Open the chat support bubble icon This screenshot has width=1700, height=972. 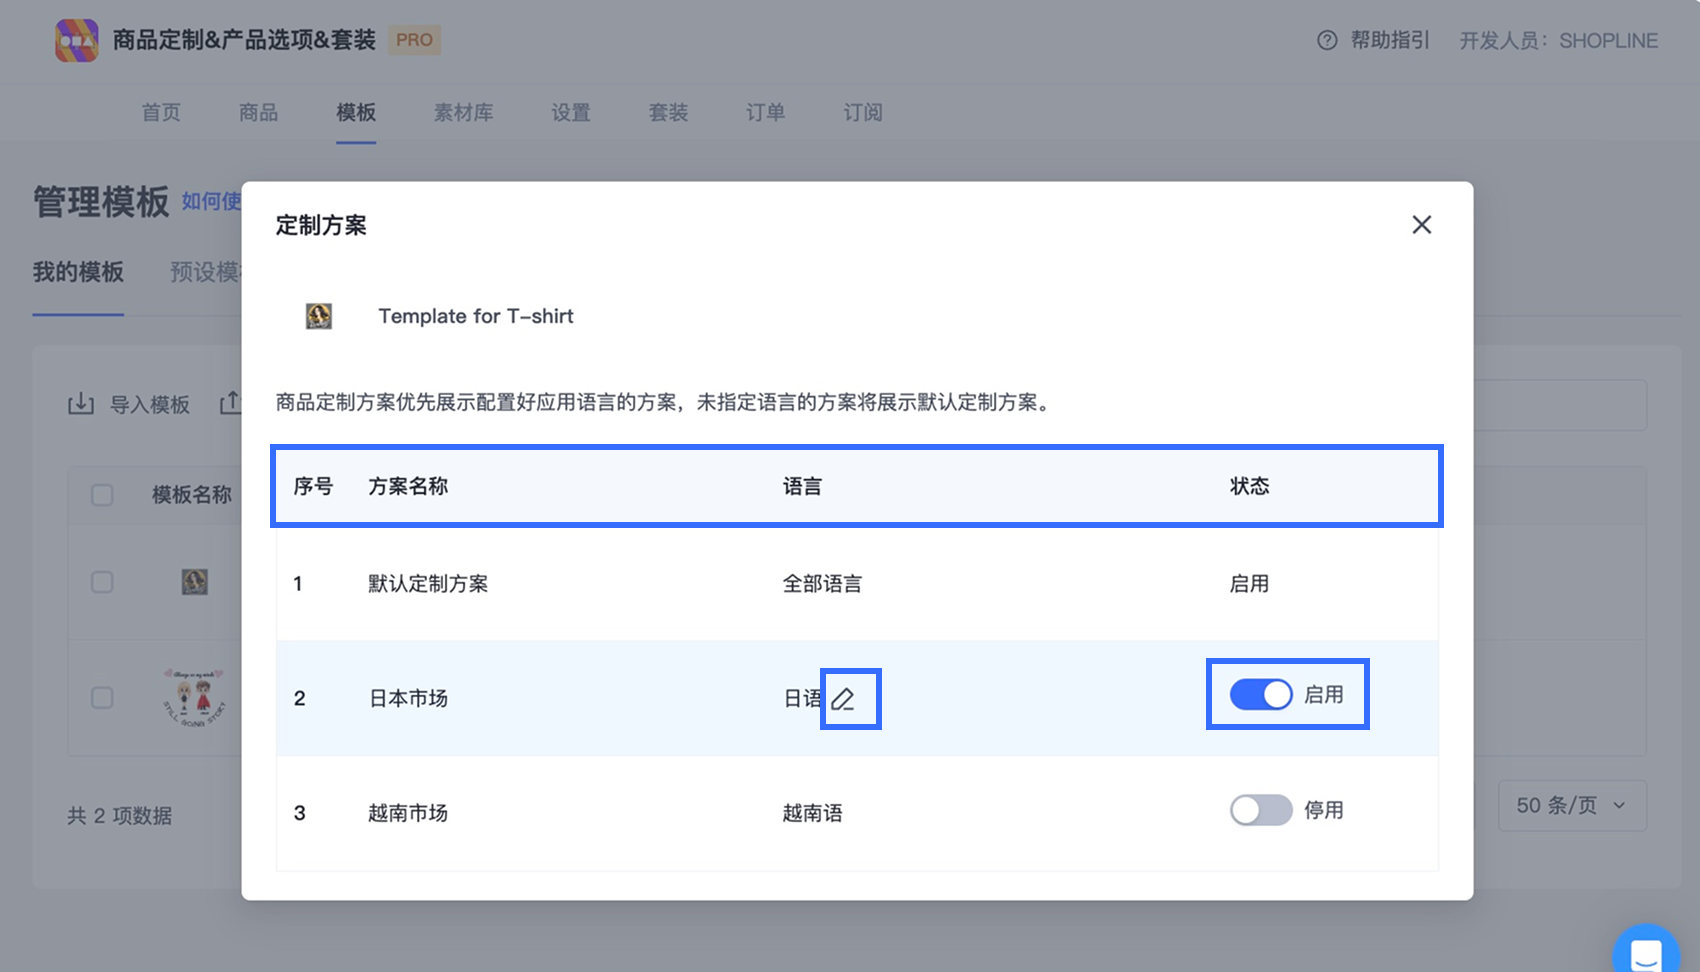point(1645,954)
